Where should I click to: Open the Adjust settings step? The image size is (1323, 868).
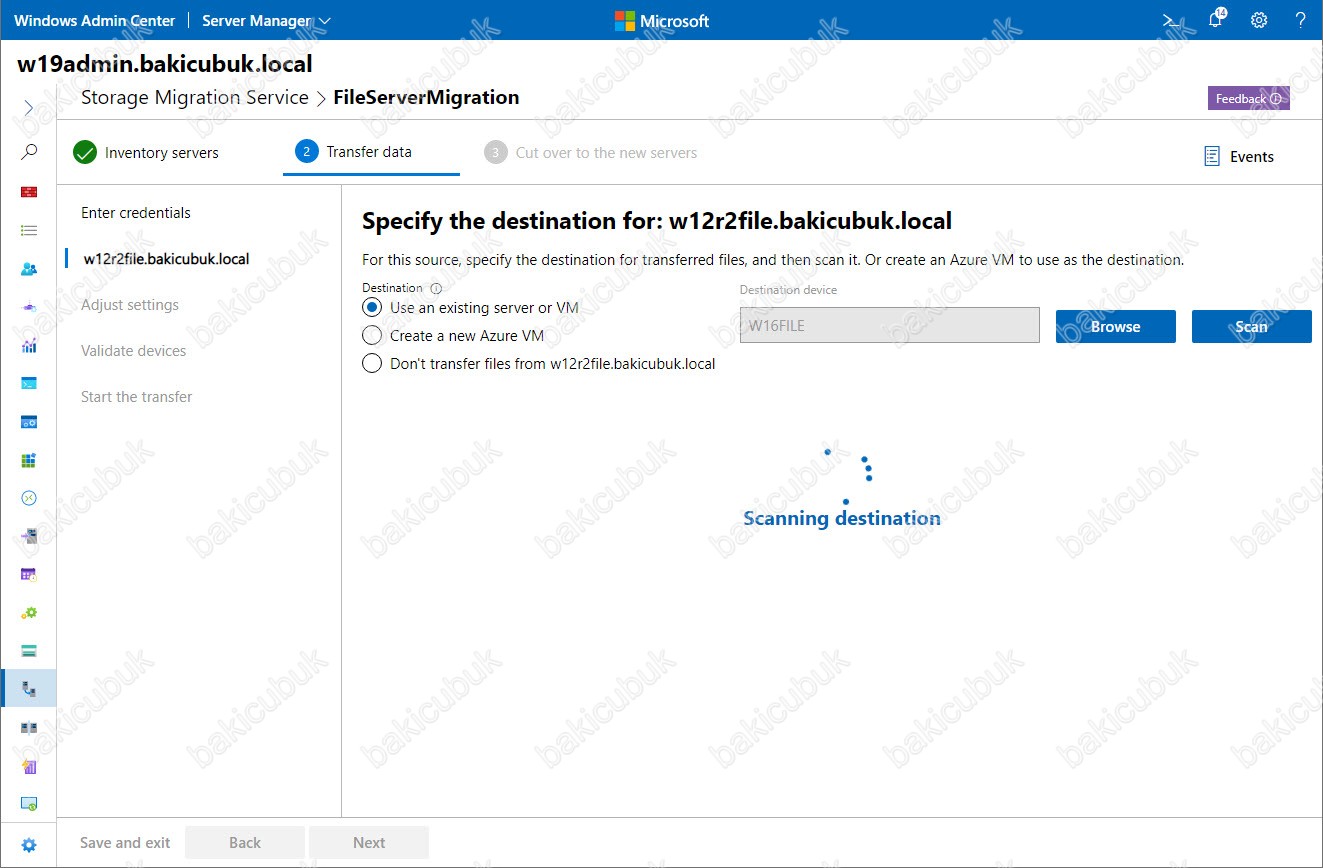click(130, 305)
